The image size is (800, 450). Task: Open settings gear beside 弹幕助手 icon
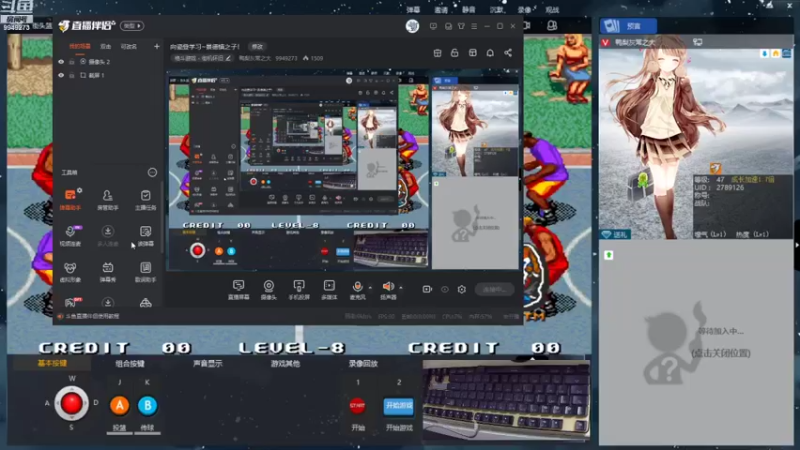pos(80,190)
